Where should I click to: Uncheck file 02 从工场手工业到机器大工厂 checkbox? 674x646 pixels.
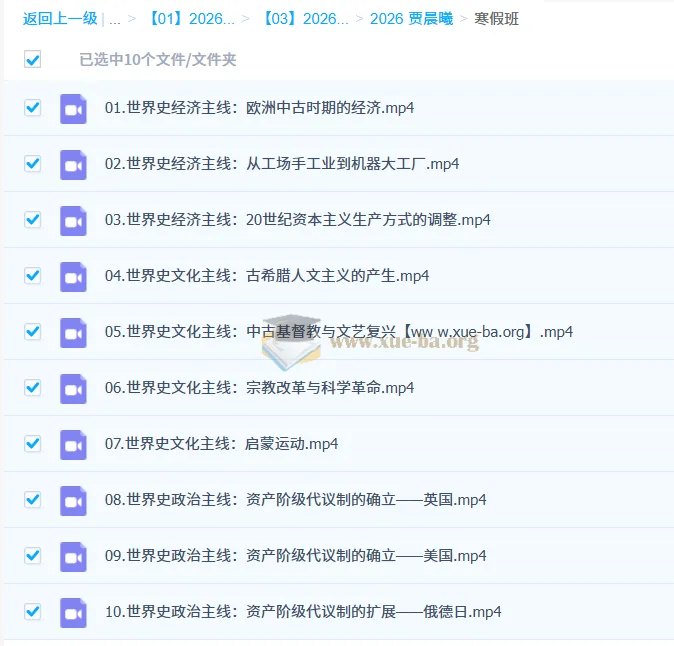pos(33,163)
